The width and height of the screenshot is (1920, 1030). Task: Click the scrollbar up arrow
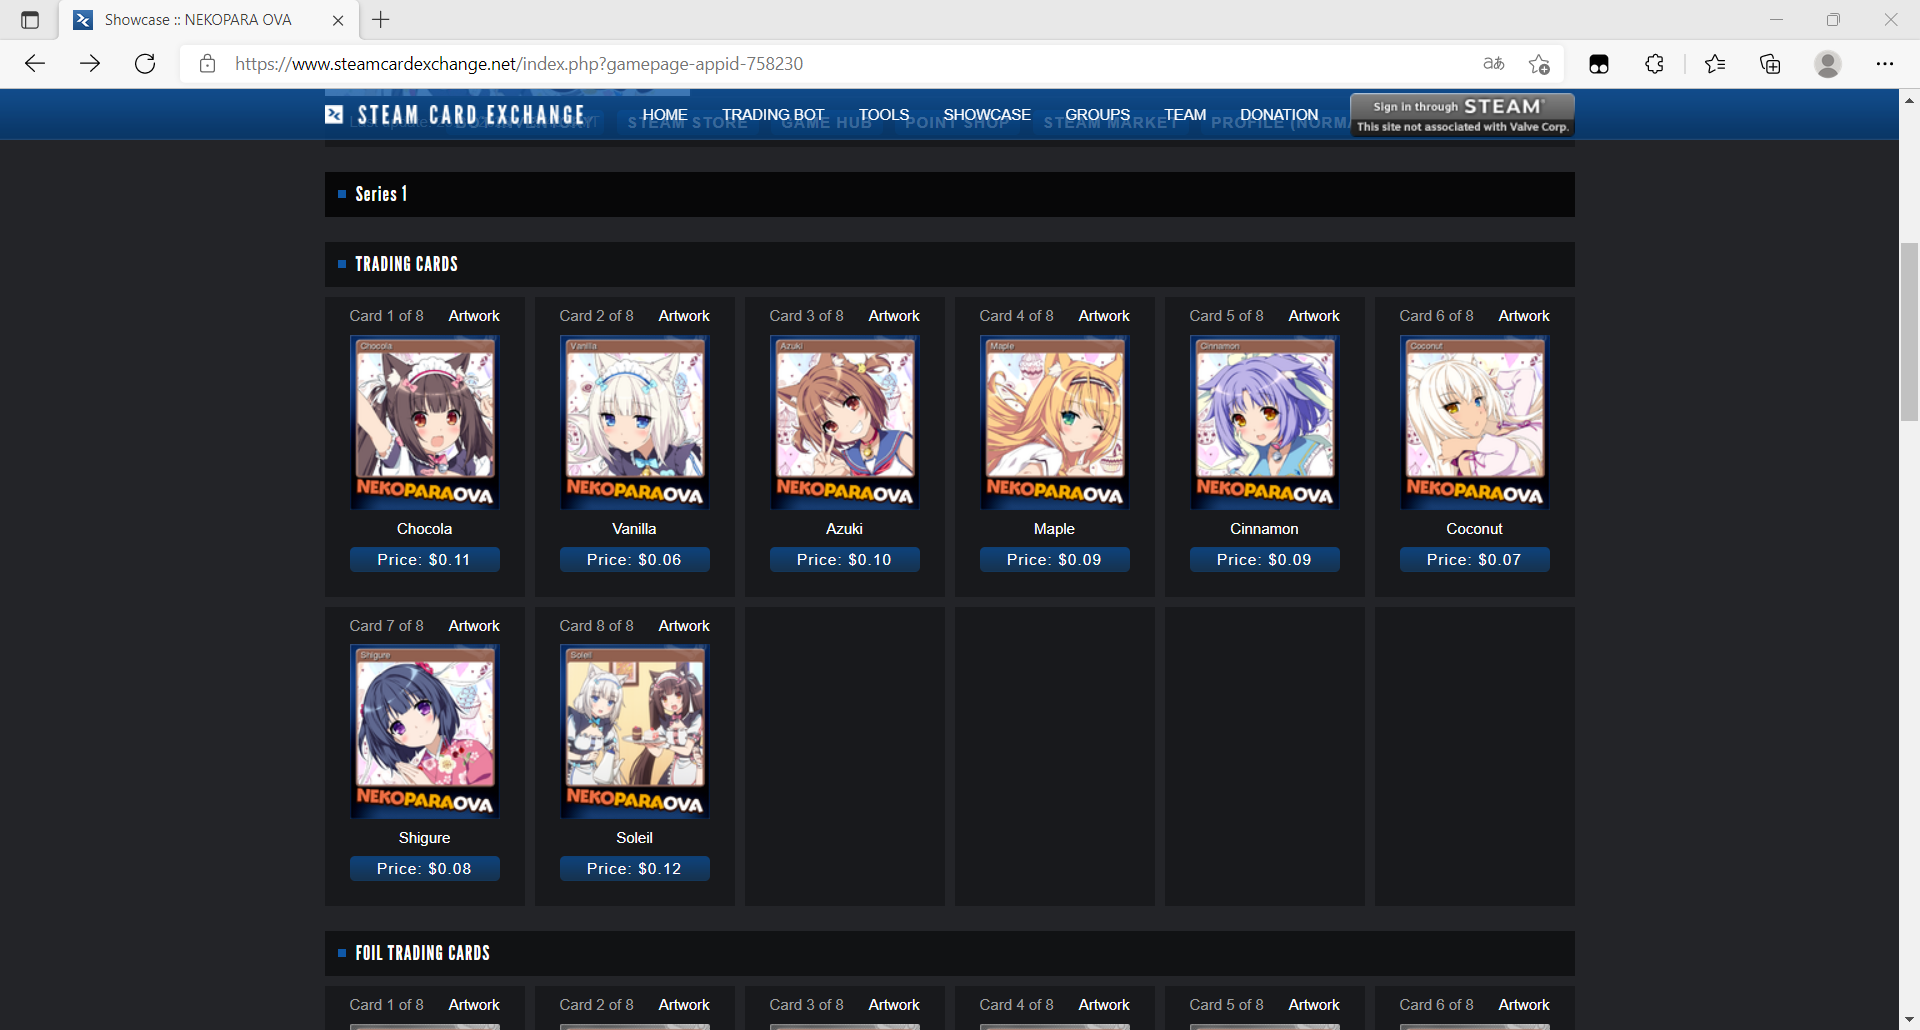tap(1909, 100)
